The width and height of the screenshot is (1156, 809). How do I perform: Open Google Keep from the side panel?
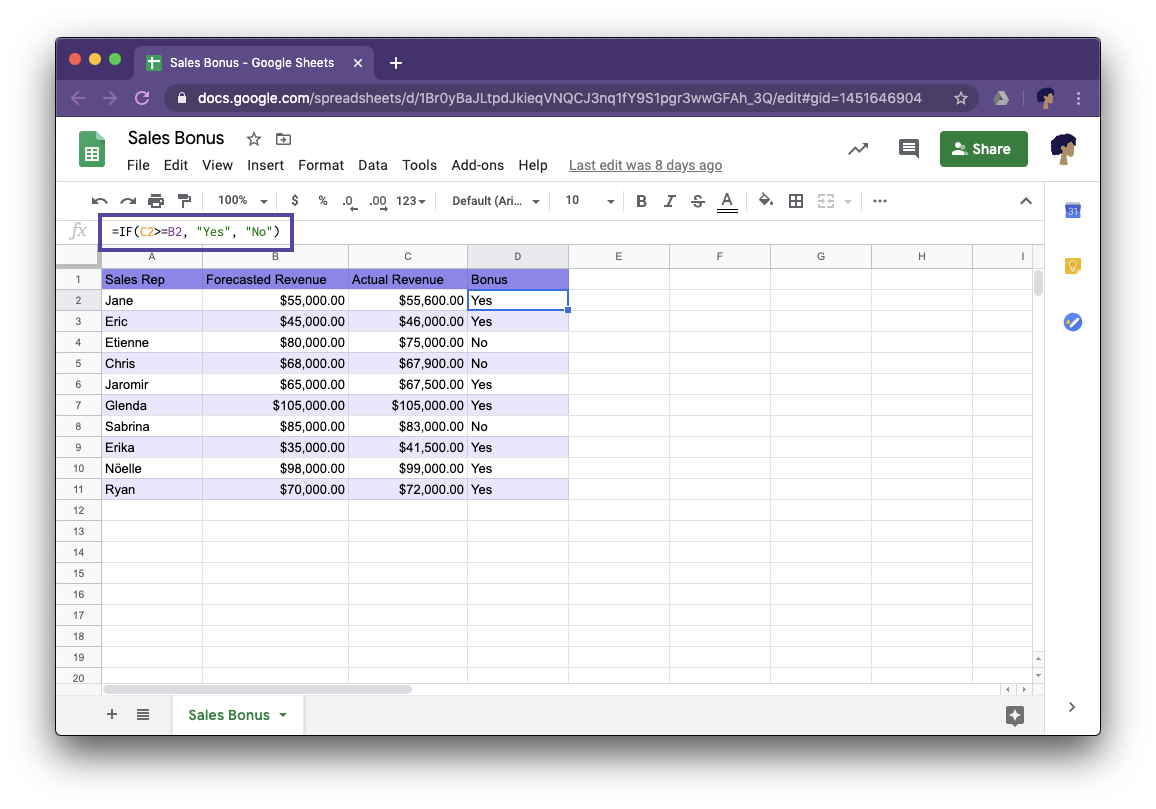(x=1073, y=266)
